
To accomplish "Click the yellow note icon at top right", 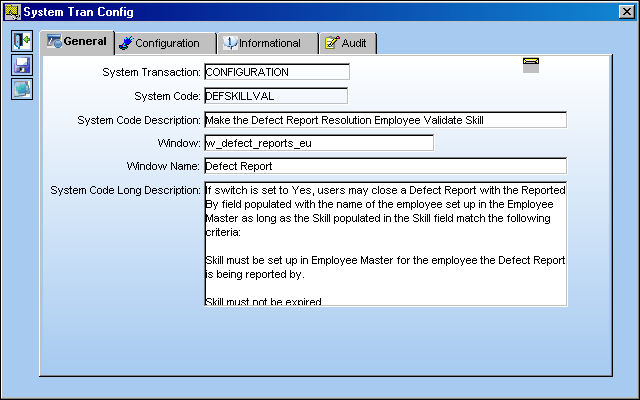I will tap(531, 65).
